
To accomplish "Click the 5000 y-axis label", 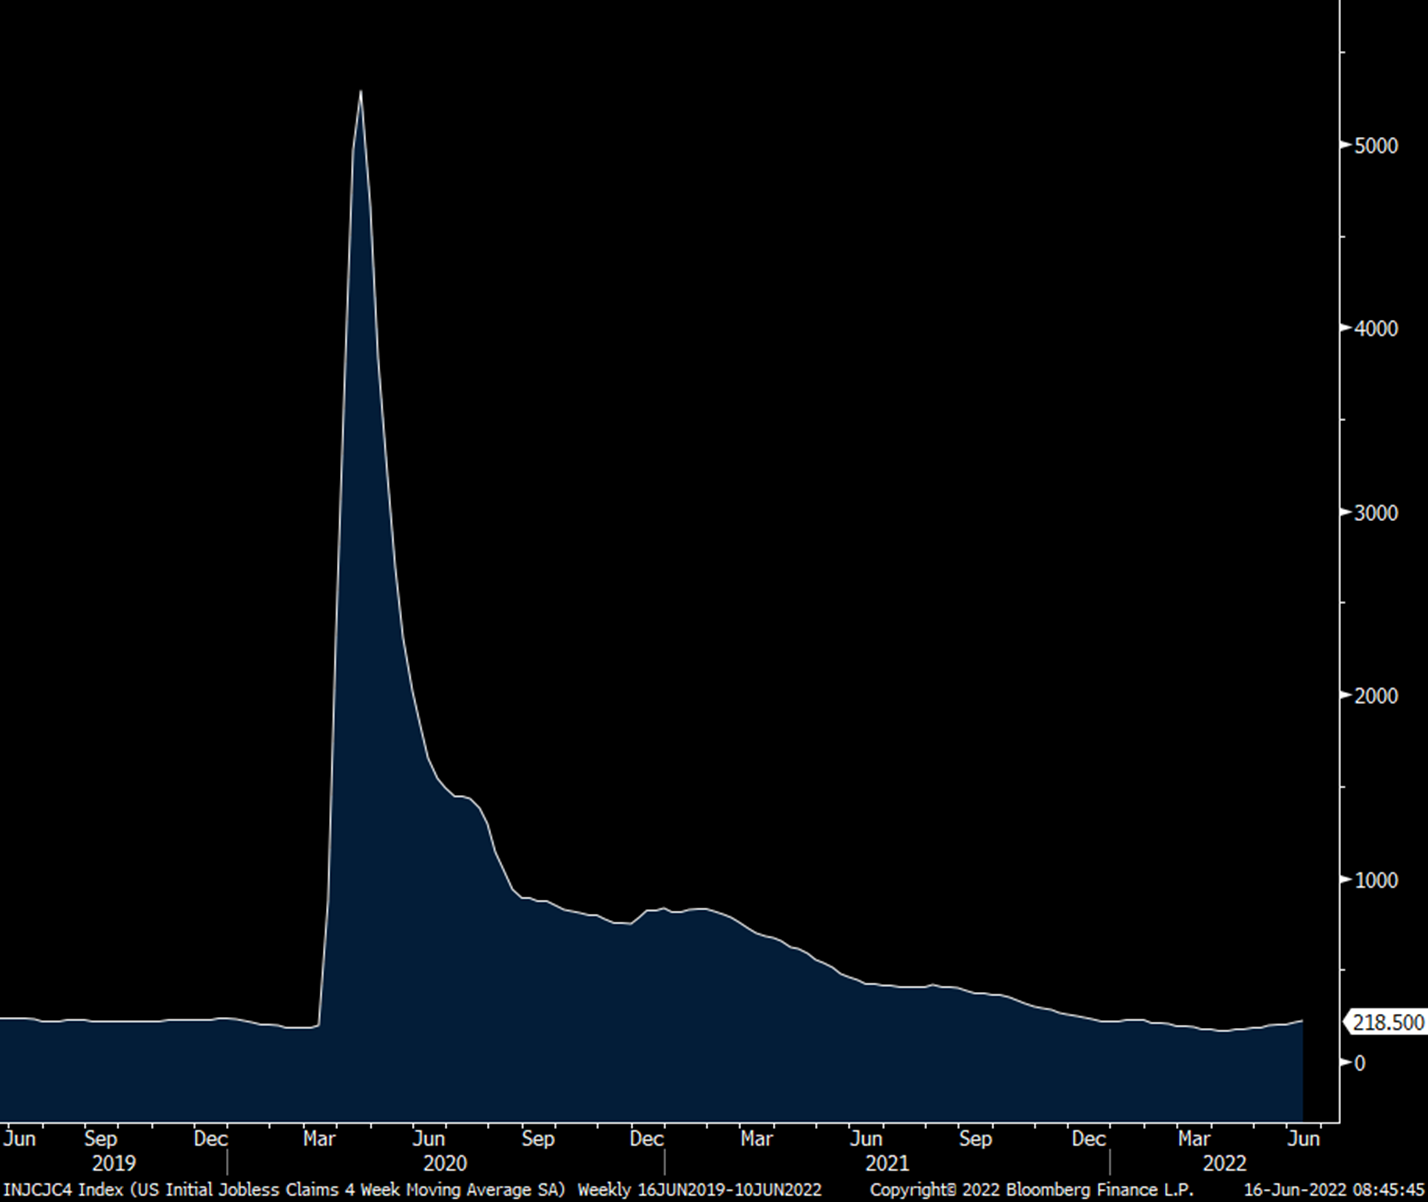I will pos(1376,145).
